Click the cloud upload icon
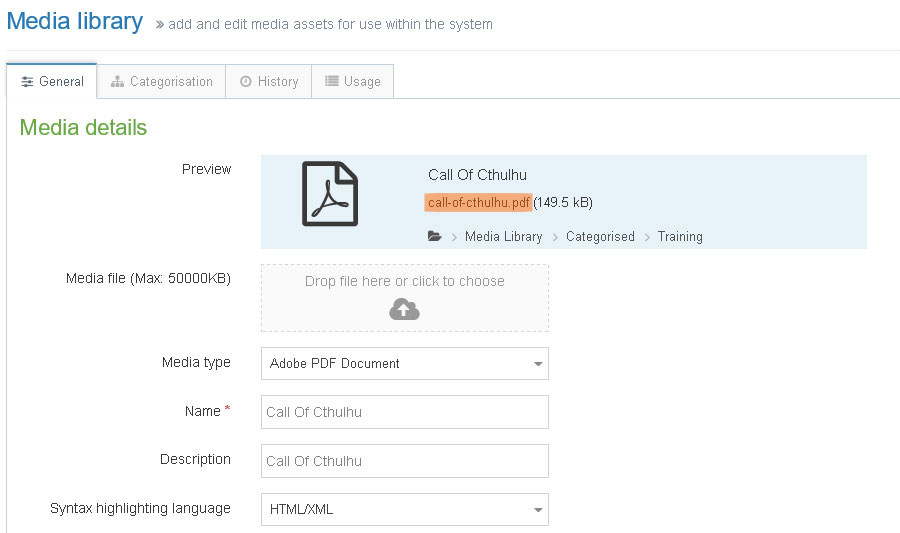900x533 pixels. 404,310
